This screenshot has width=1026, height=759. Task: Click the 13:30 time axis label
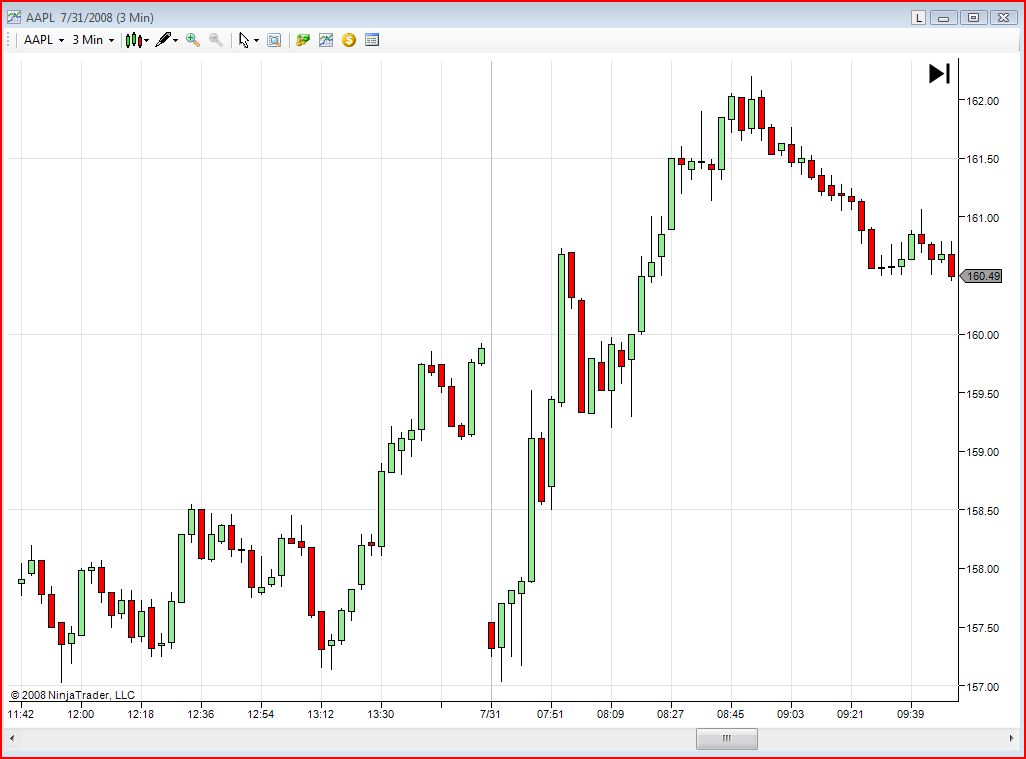(380, 714)
